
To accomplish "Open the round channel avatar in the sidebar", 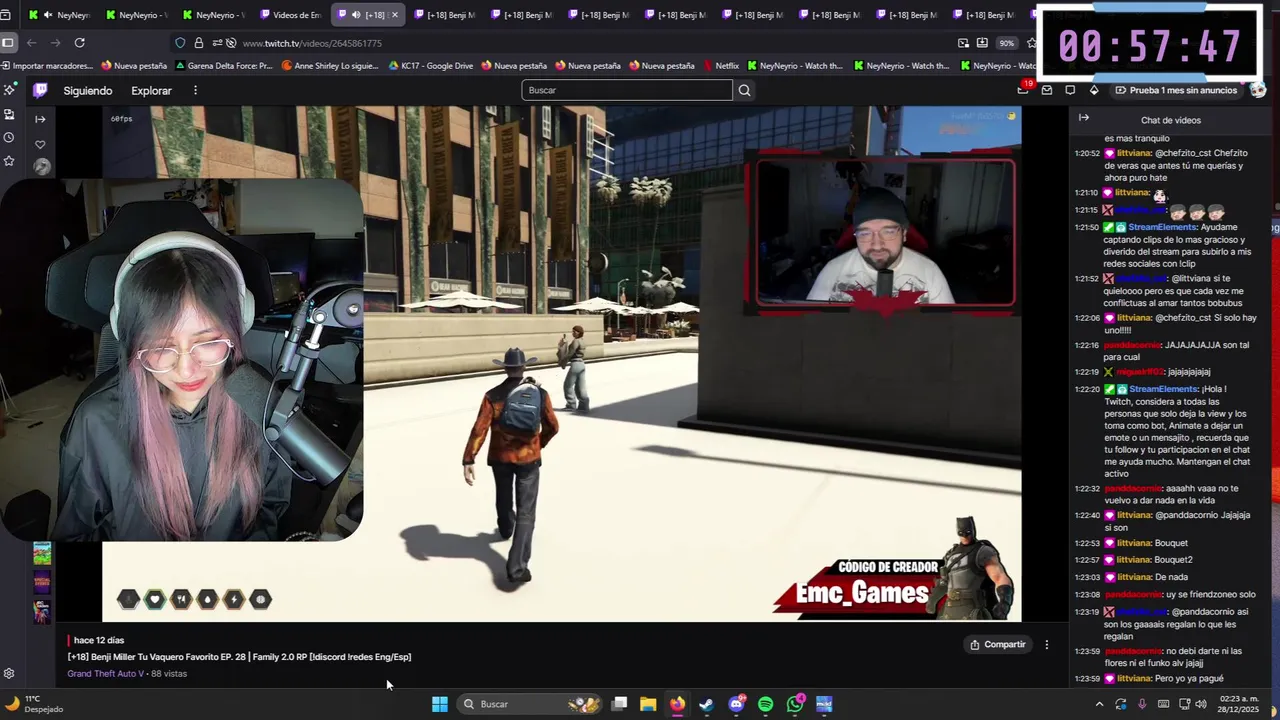I will coord(41,167).
